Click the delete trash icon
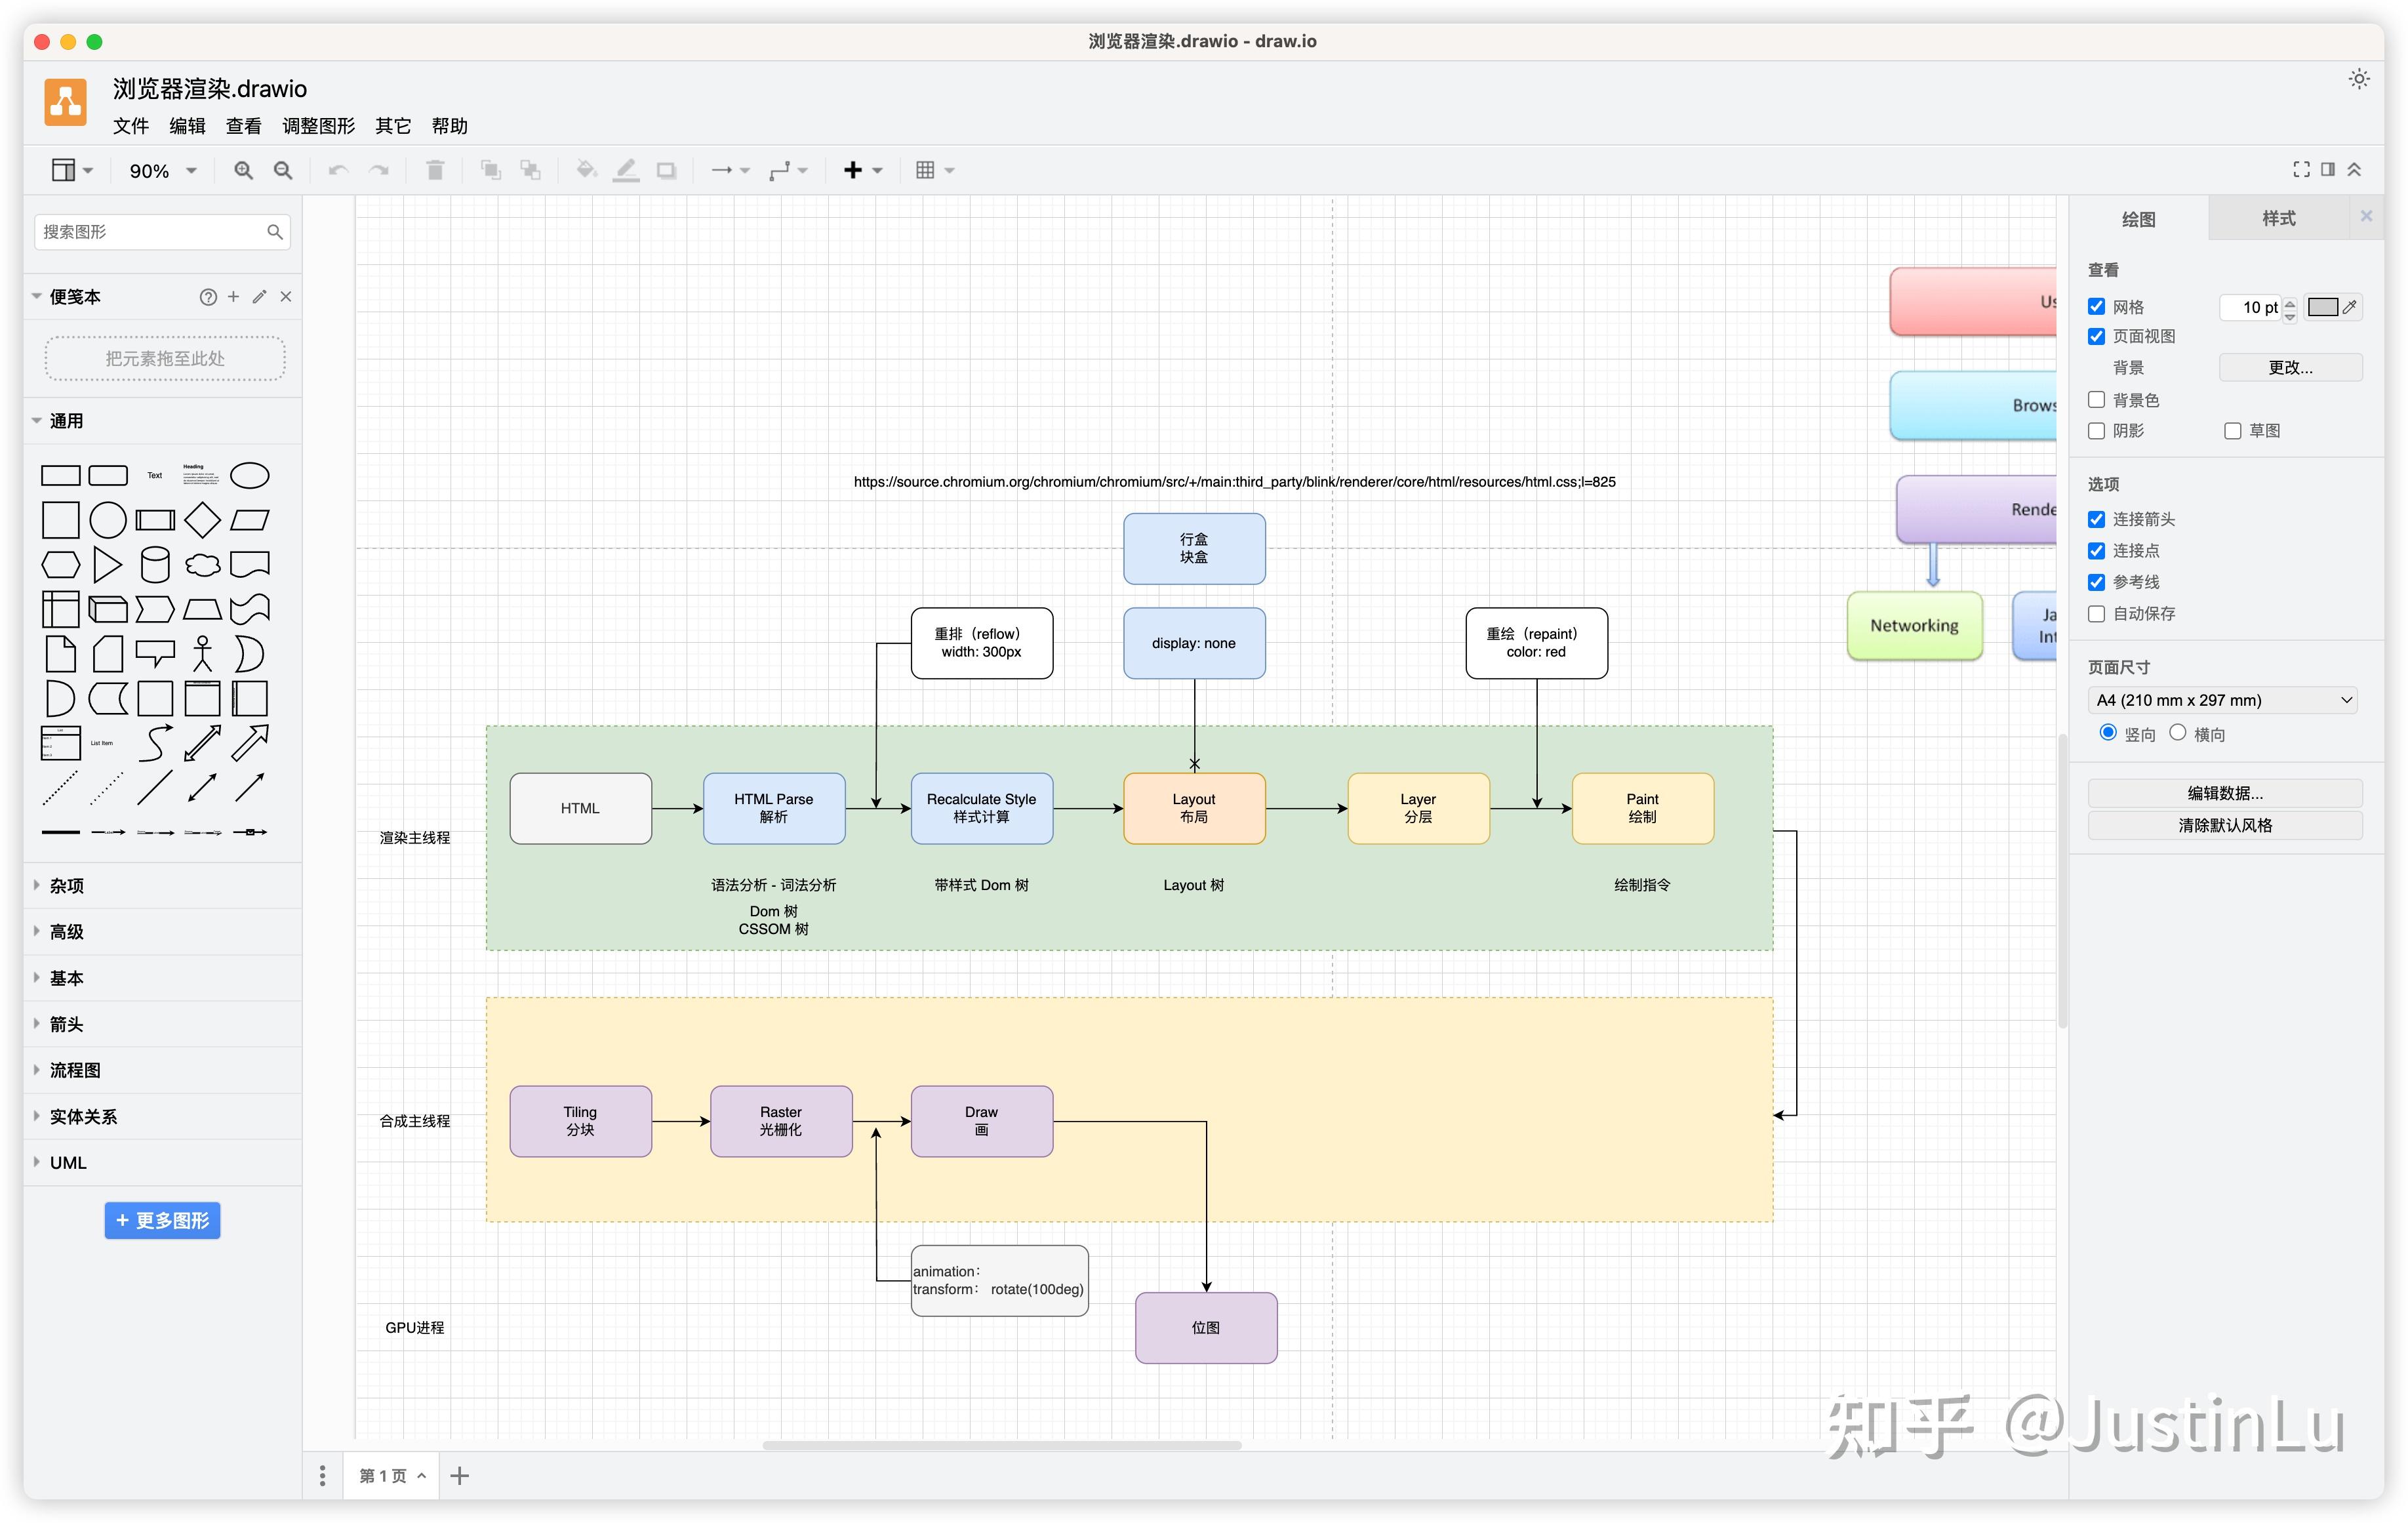The image size is (2408, 1523). click(x=435, y=170)
